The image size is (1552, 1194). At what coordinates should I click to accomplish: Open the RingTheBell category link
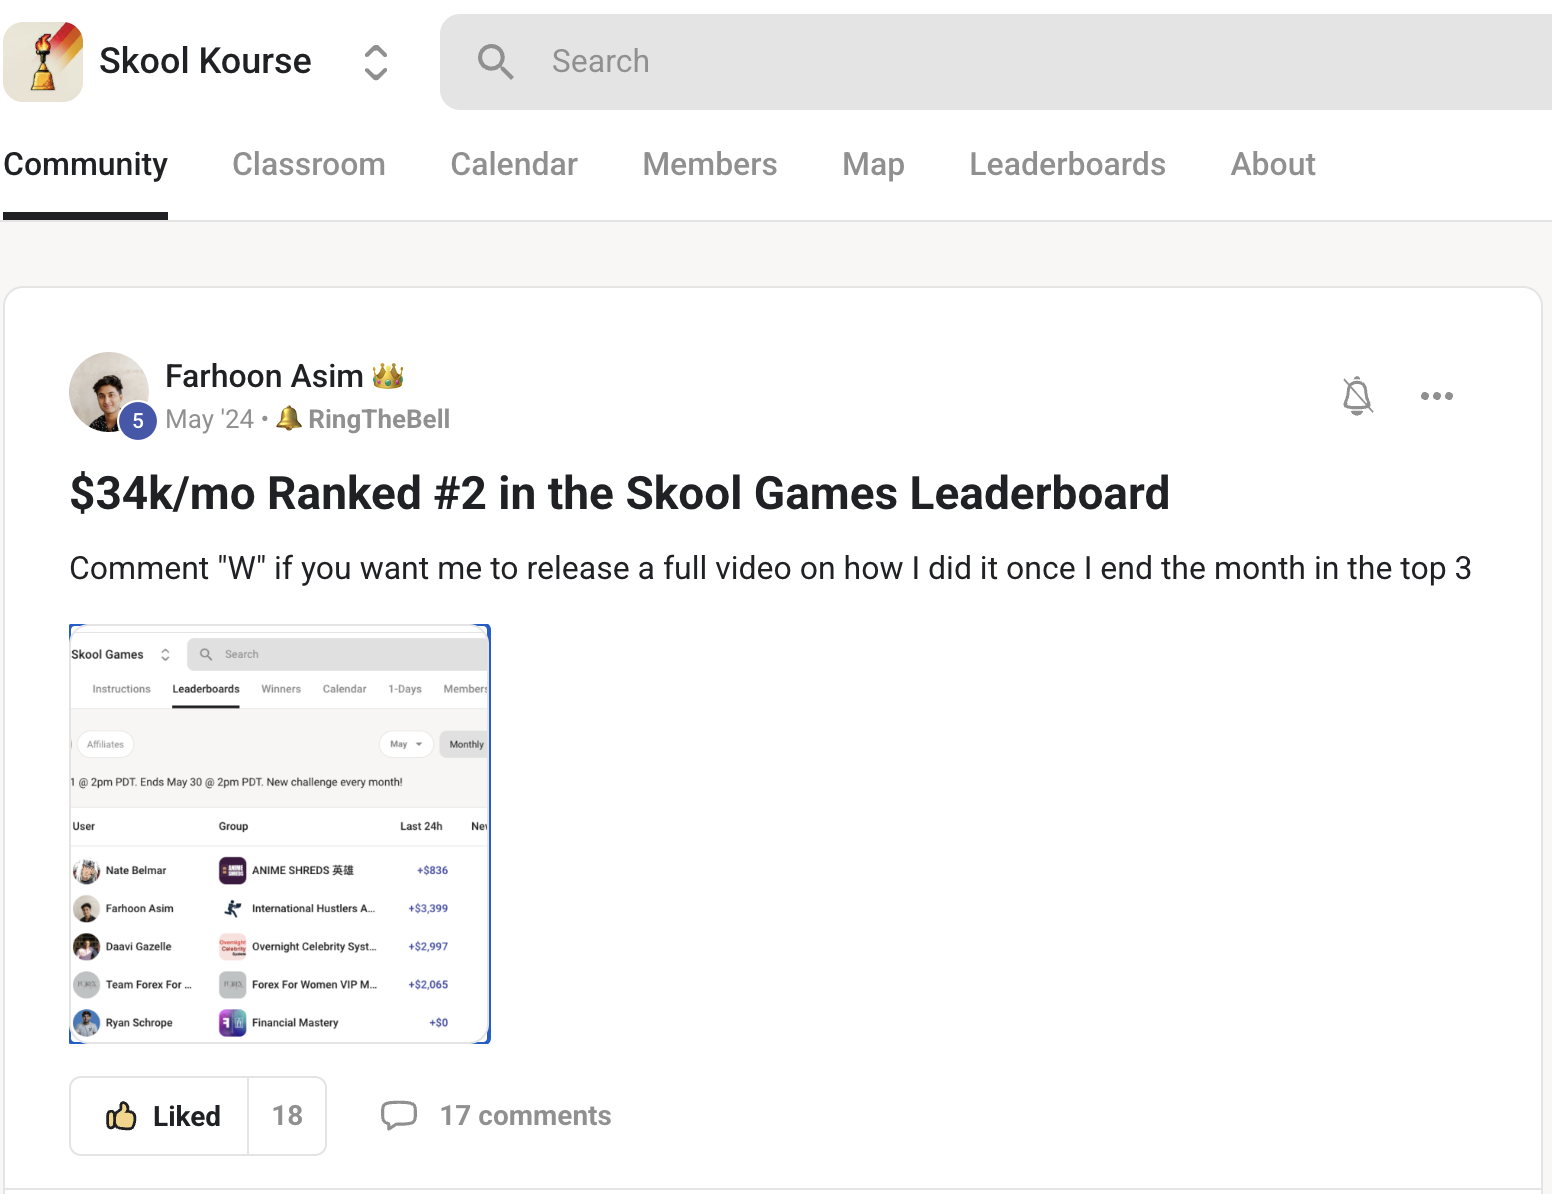point(364,419)
